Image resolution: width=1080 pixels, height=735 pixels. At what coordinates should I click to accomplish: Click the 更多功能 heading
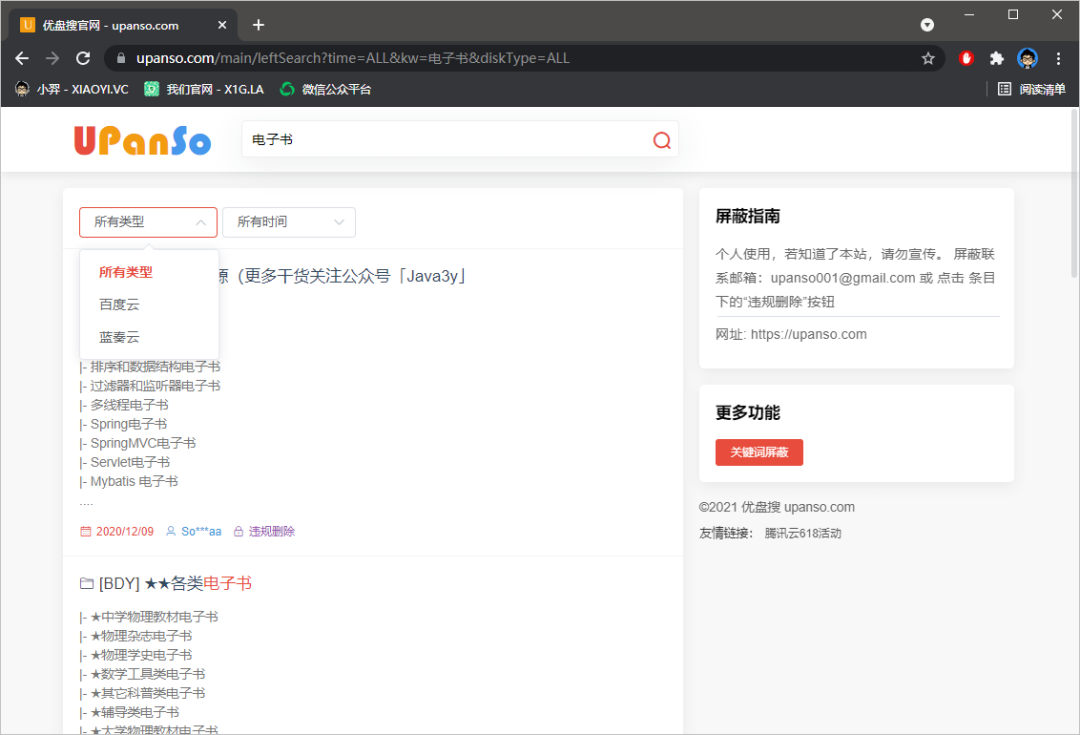747,413
